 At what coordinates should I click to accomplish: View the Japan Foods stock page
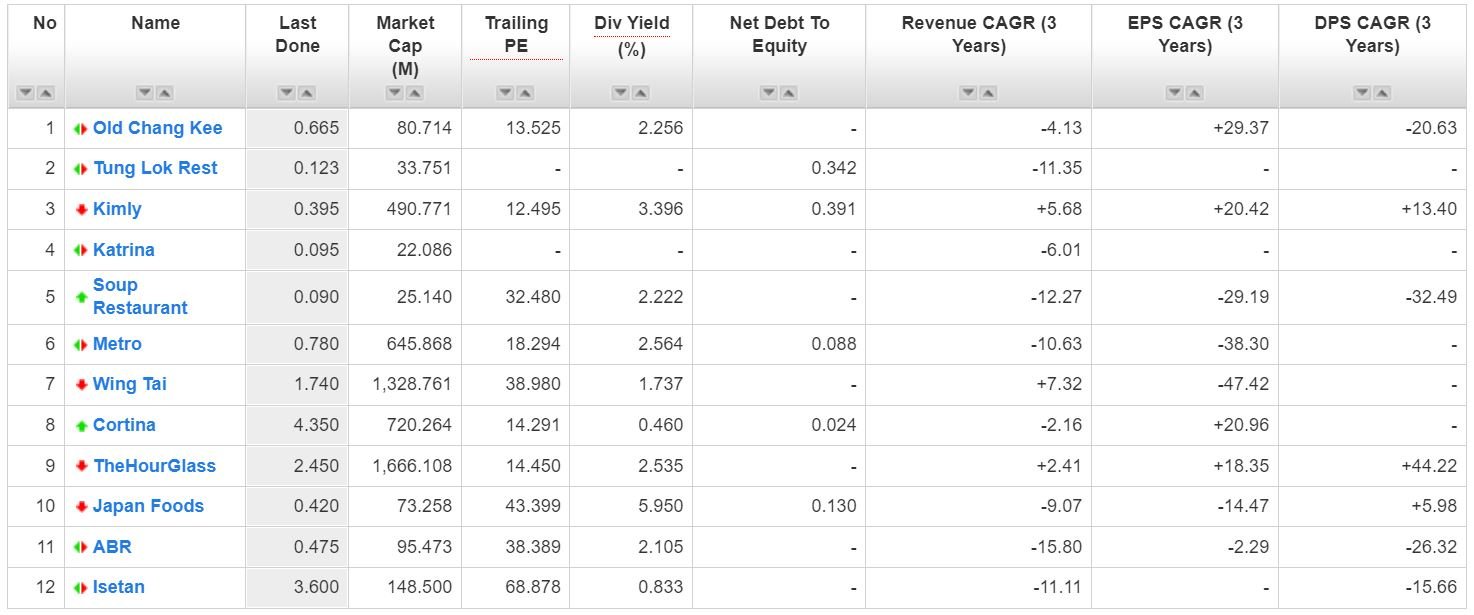pyautogui.click(x=148, y=506)
